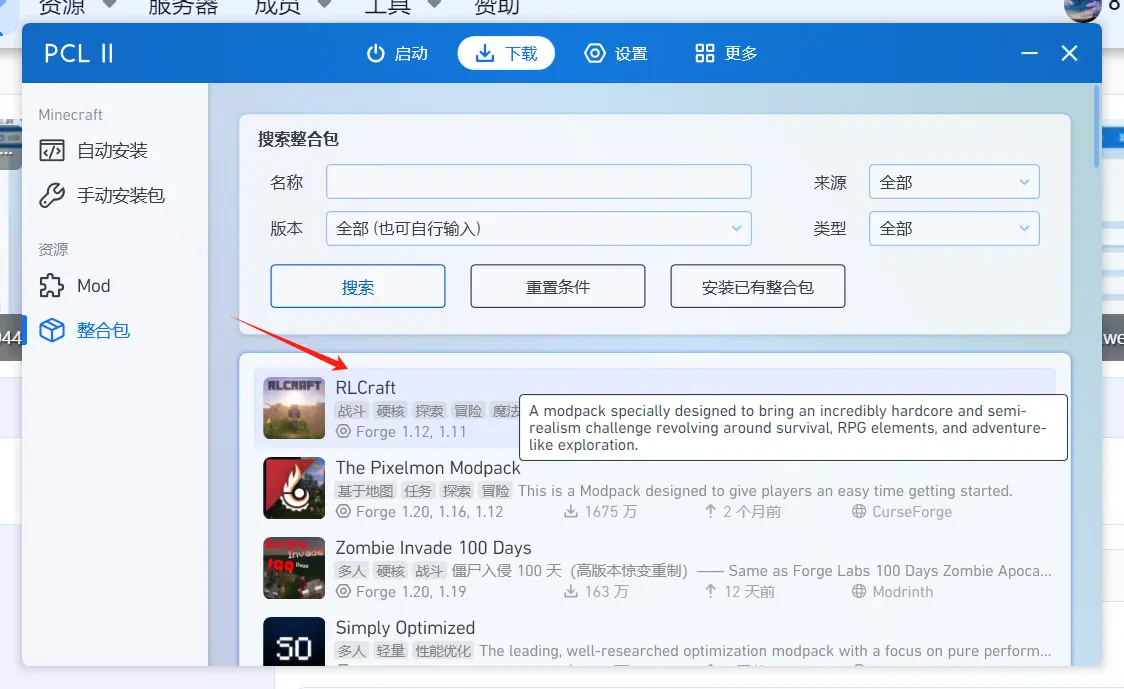
Task: Expand the 来源 source dropdown
Action: click(x=954, y=182)
